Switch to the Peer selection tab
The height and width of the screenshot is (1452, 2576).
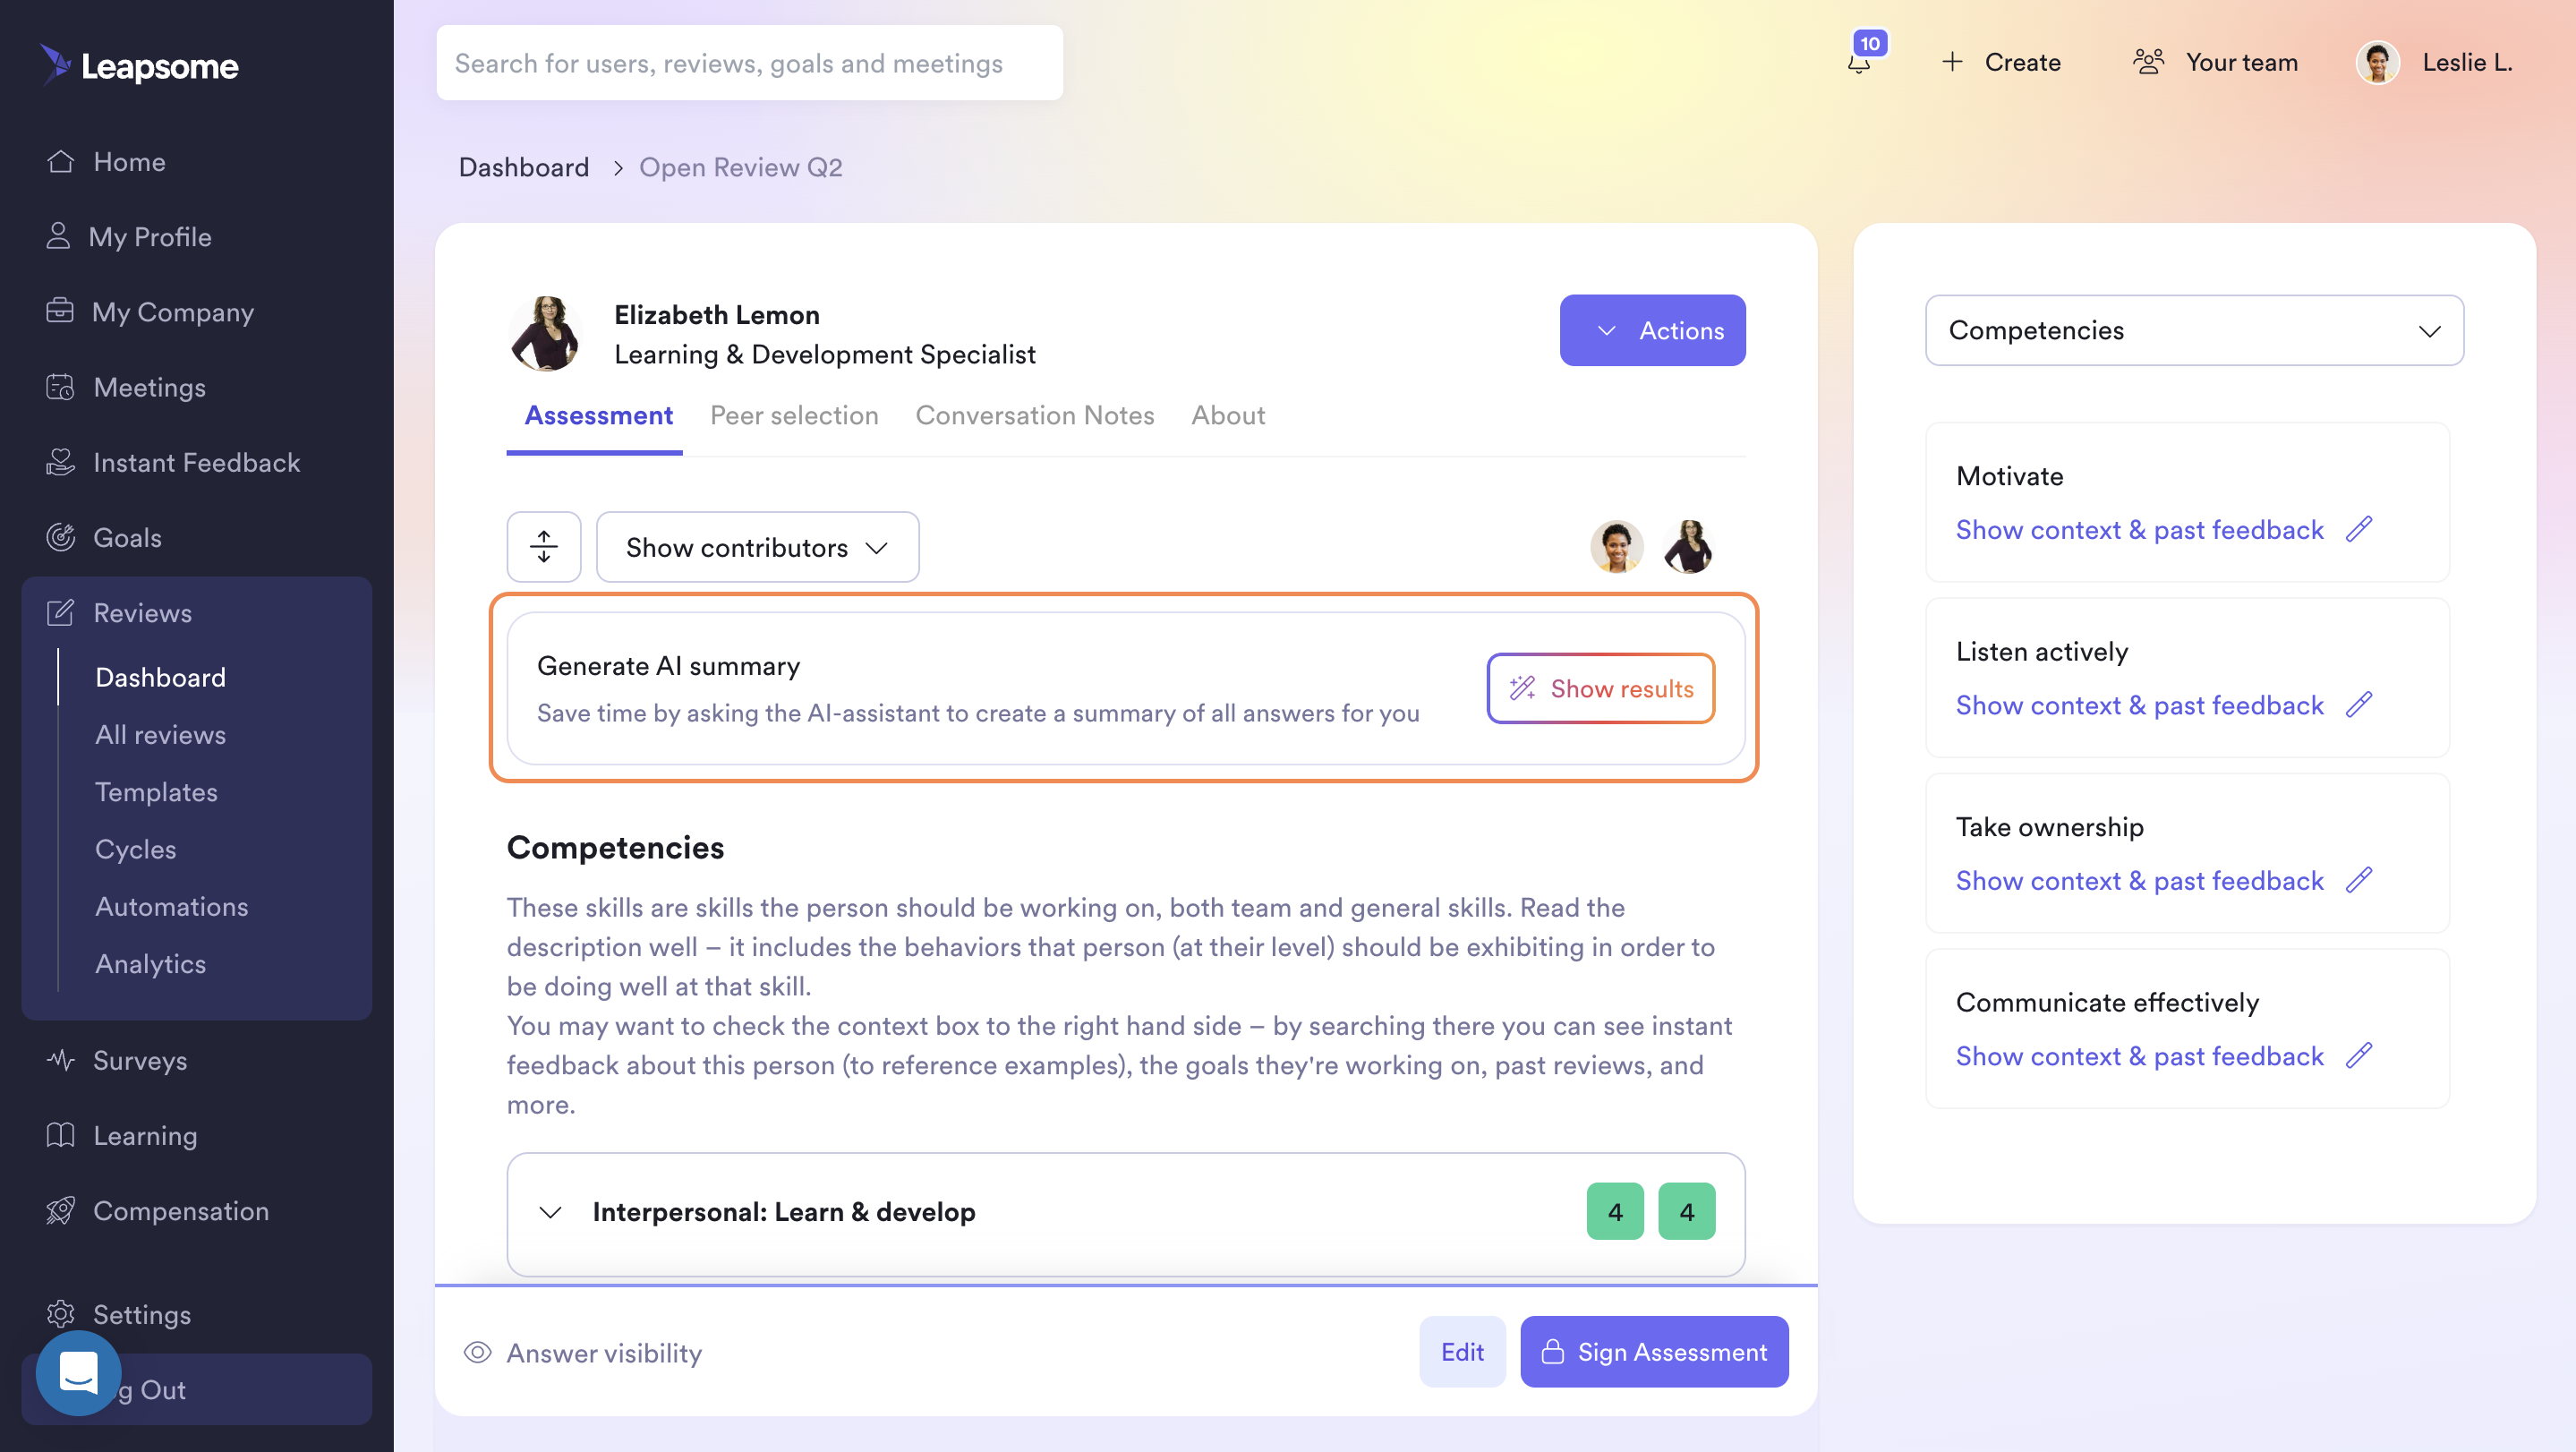tap(794, 415)
